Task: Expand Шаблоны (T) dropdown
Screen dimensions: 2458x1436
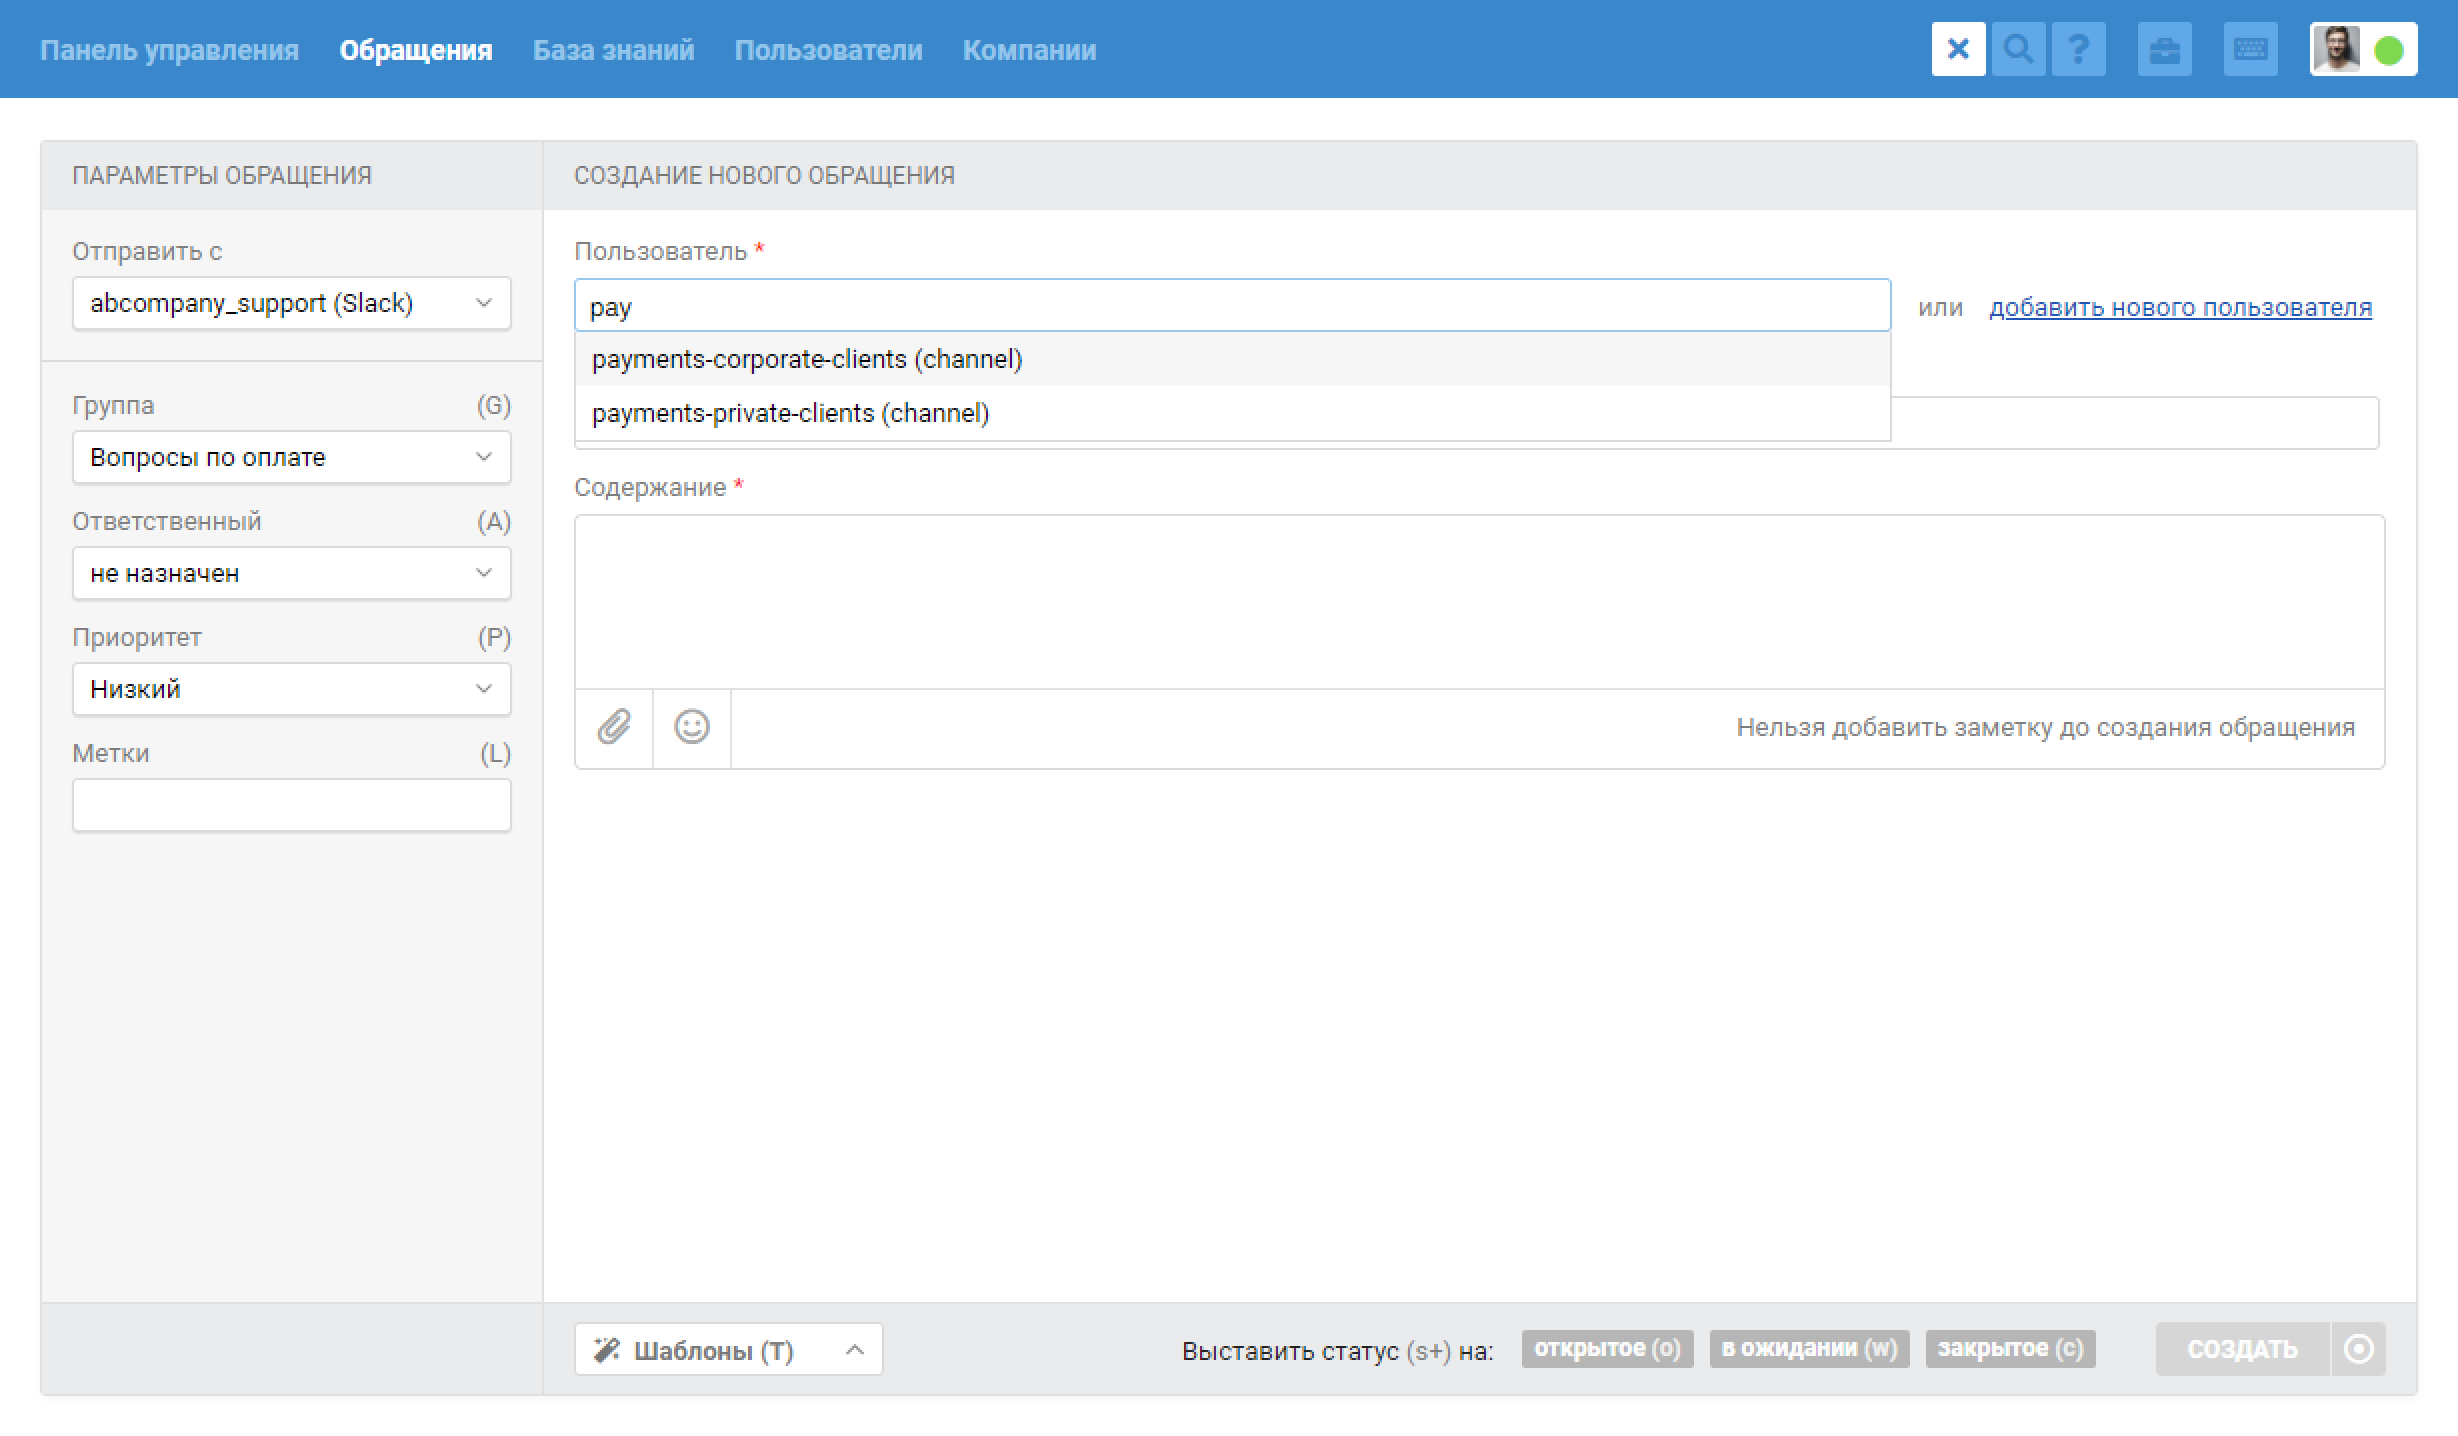Action: [x=728, y=1349]
